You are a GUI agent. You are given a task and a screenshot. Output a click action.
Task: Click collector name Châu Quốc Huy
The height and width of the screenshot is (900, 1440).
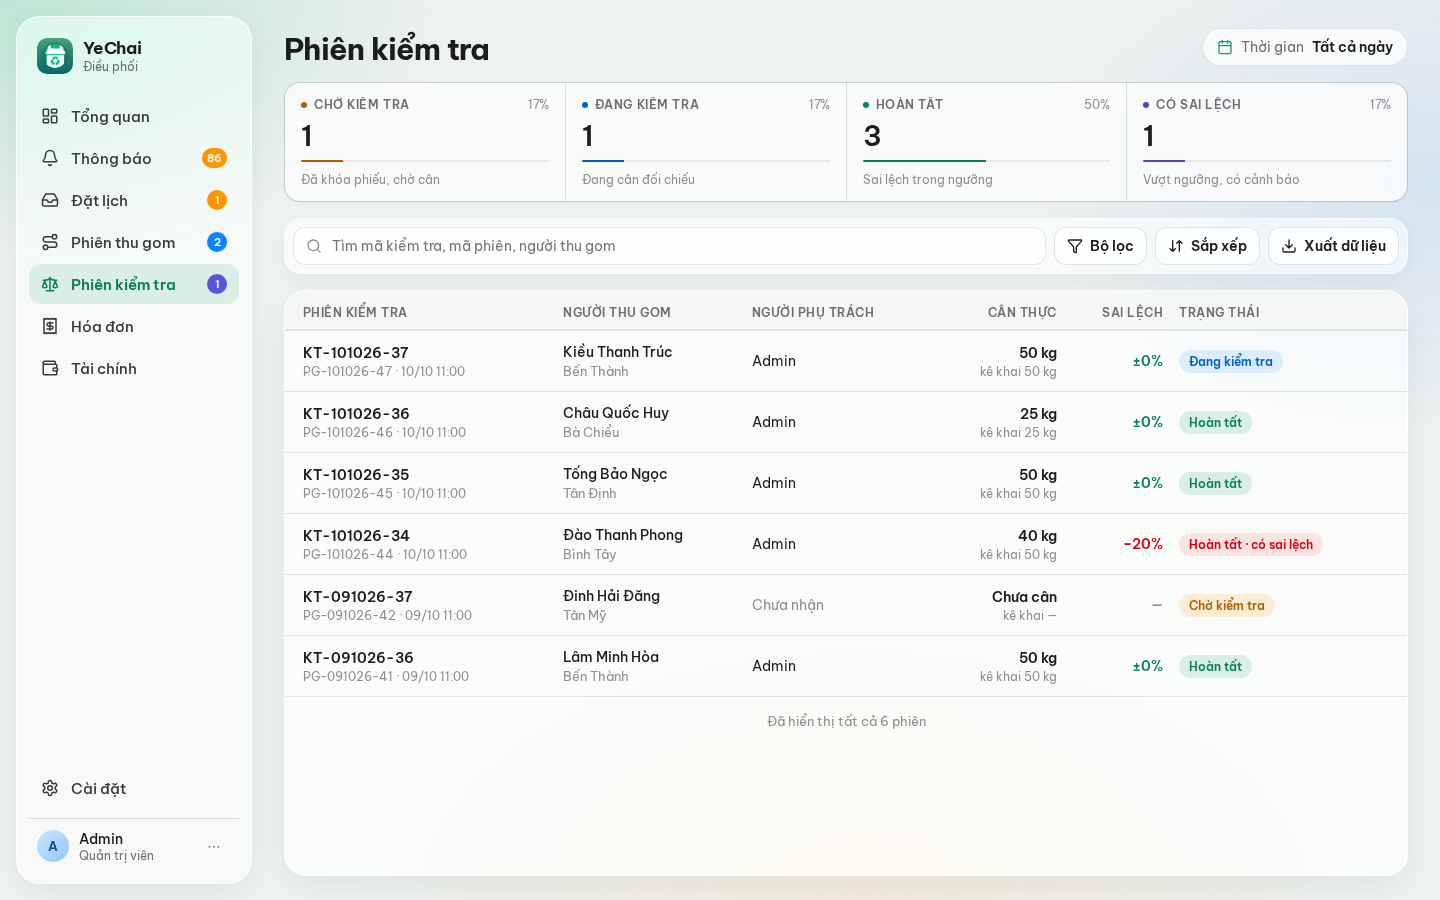tap(616, 413)
